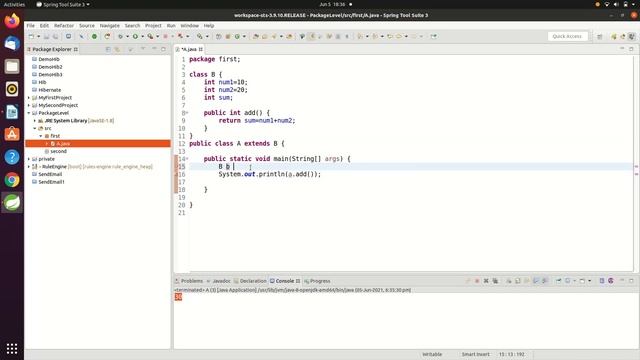Image resolution: width=640 pixels, height=360 pixels.
Task: Open the New file wizard toolbar icon
Action: [x=31, y=36]
